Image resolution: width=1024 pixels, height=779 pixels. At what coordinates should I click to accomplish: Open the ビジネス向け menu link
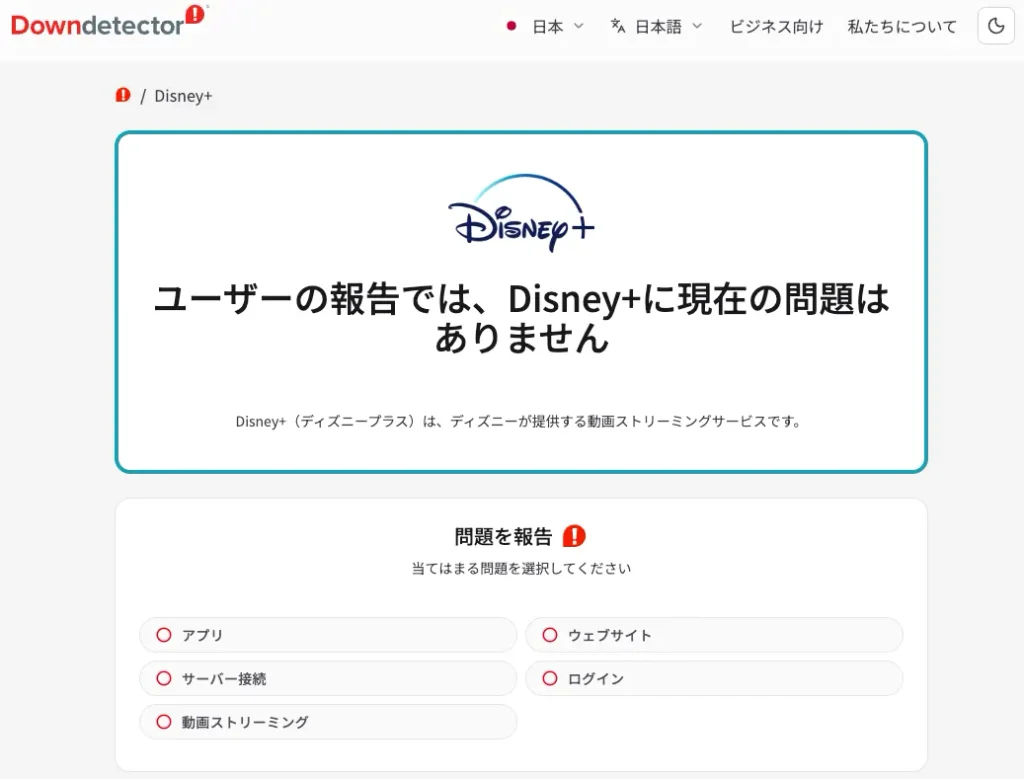click(776, 27)
